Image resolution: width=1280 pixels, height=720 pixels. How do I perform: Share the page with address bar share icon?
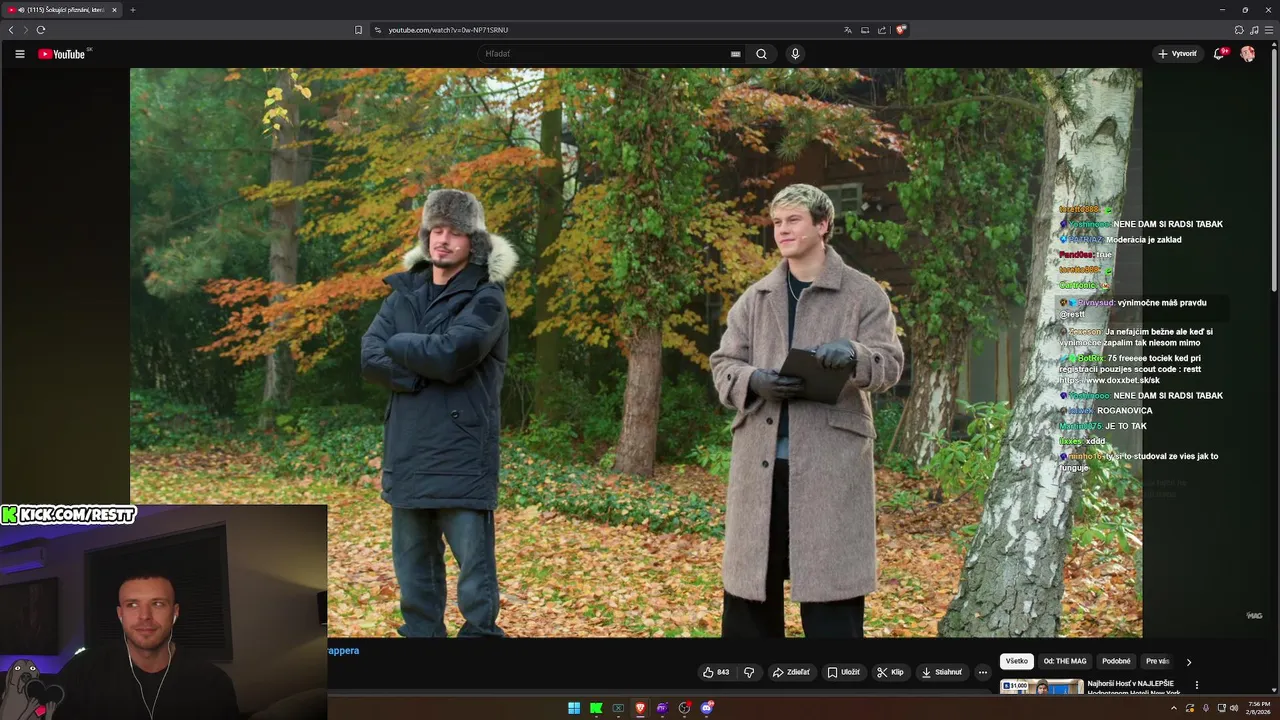point(882,30)
